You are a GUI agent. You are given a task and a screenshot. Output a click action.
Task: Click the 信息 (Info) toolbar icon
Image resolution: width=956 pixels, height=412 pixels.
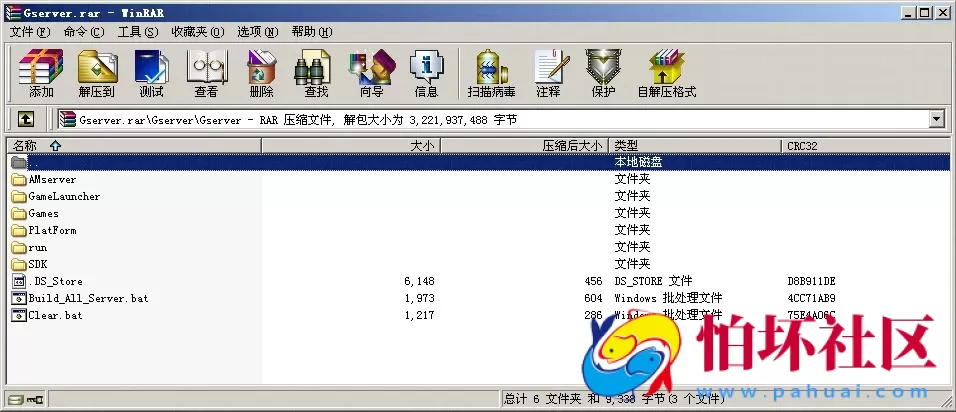coord(426,74)
